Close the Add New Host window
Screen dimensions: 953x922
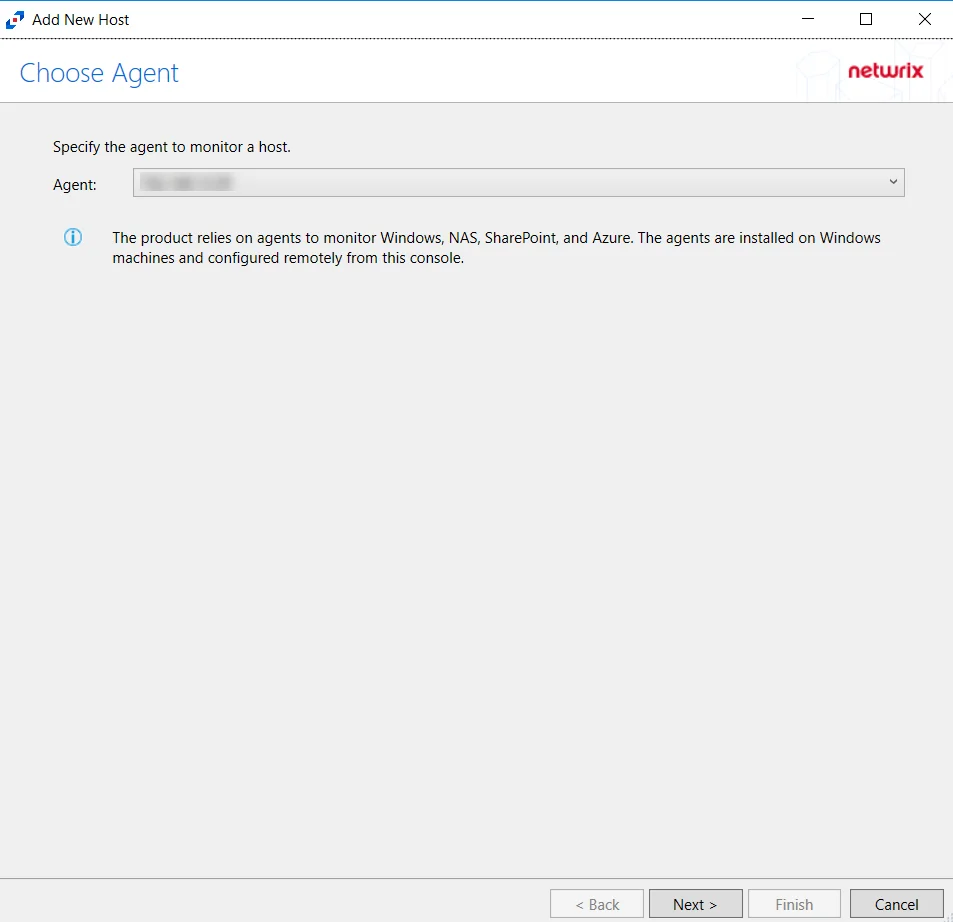click(x=924, y=19)
